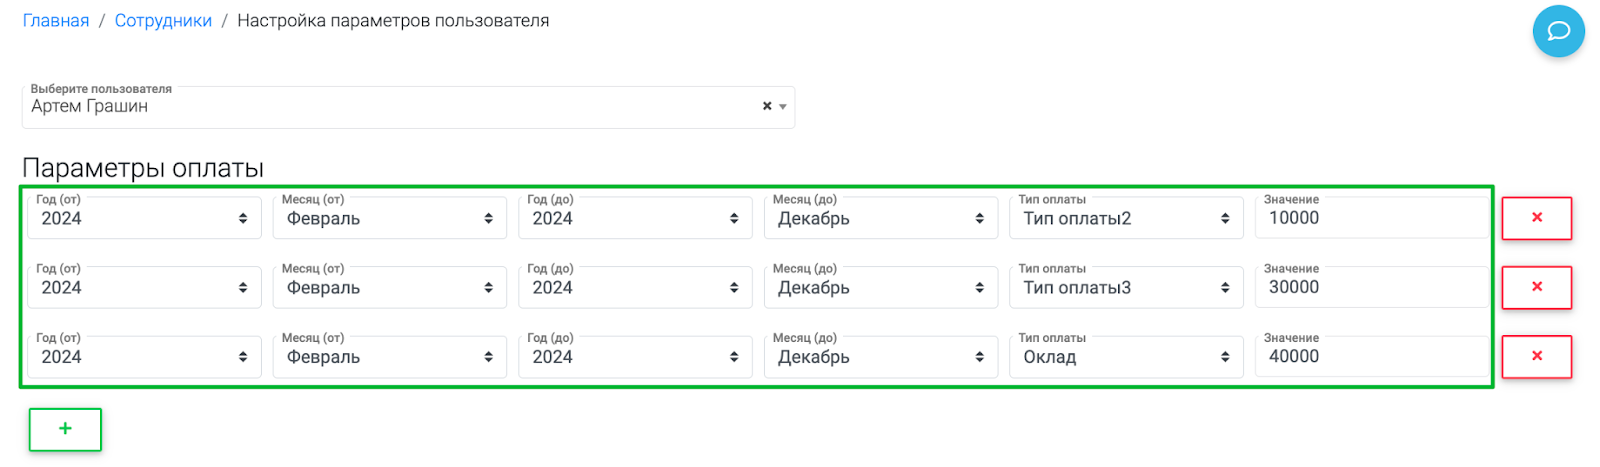
Task: Open Месяц (от) dropdown in first row
Action: [x=390, y=217]
